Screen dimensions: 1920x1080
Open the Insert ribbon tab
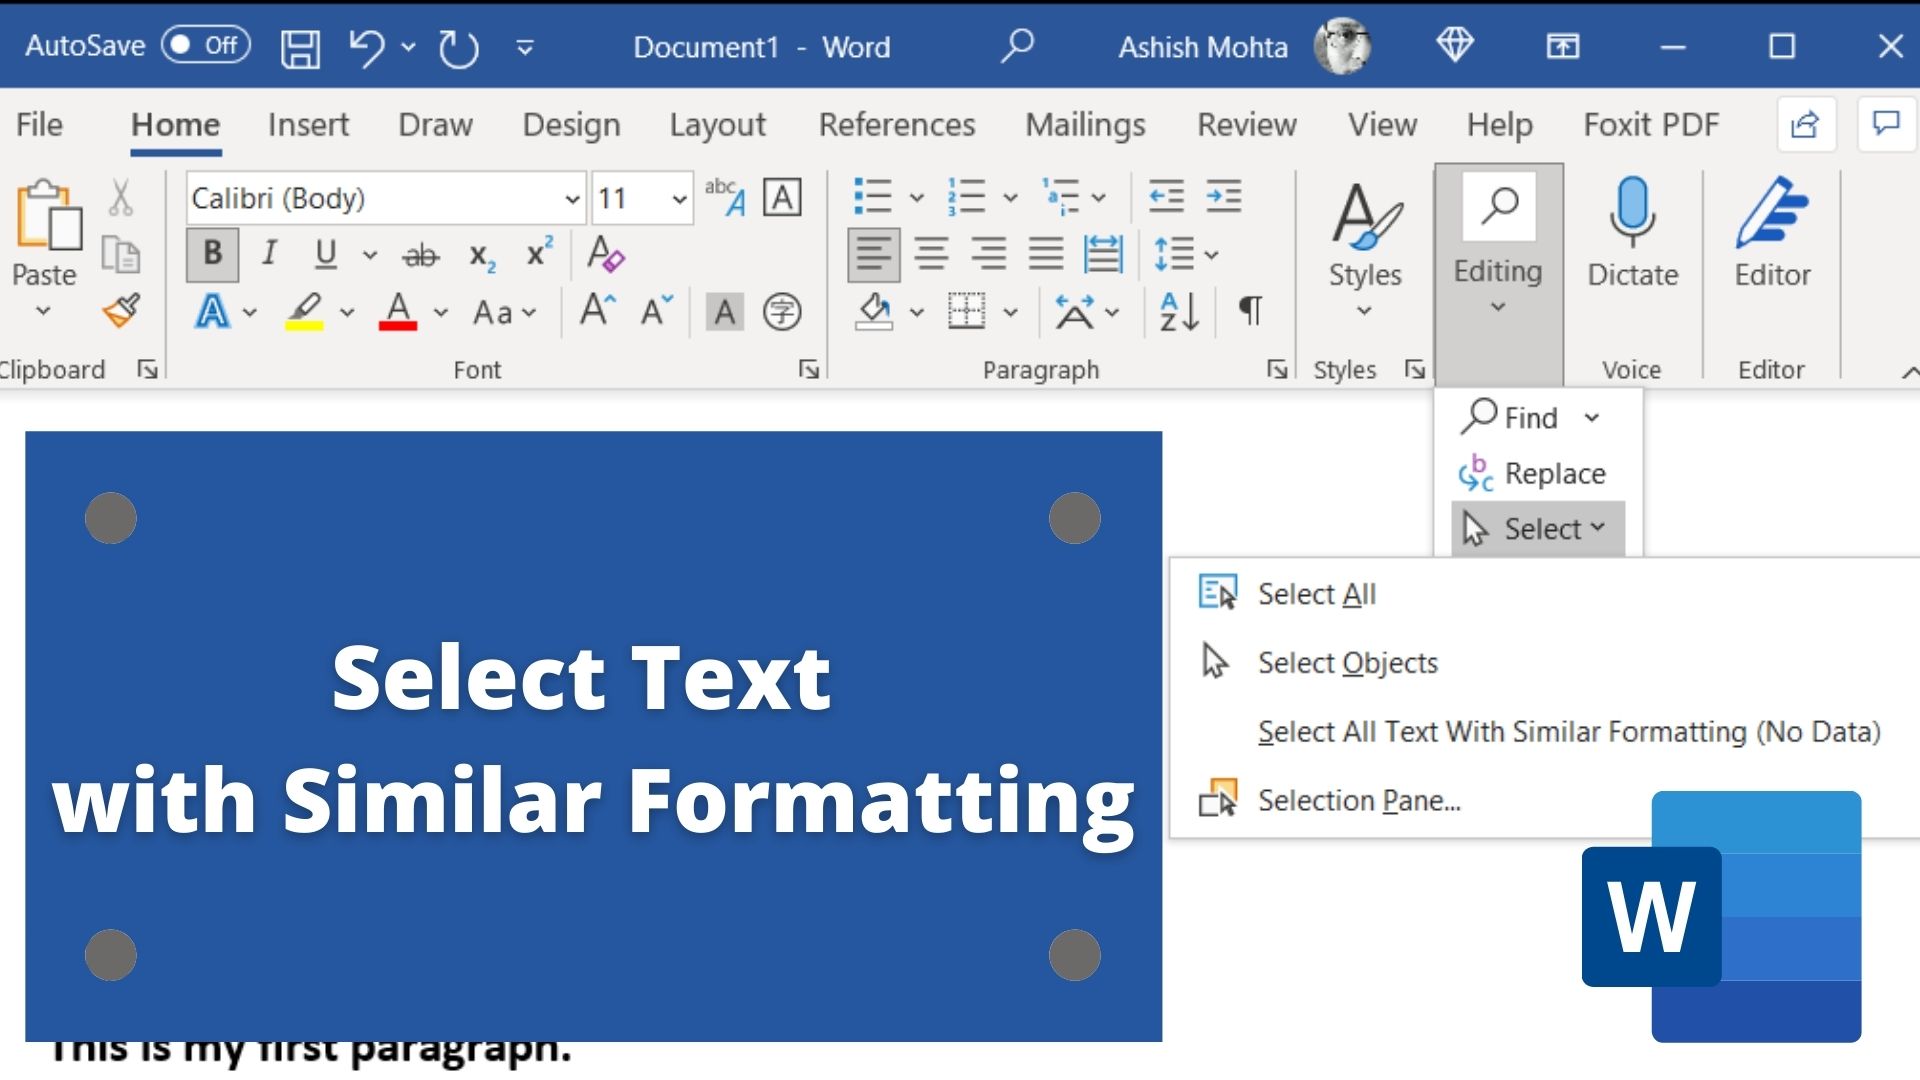(311, 125)
